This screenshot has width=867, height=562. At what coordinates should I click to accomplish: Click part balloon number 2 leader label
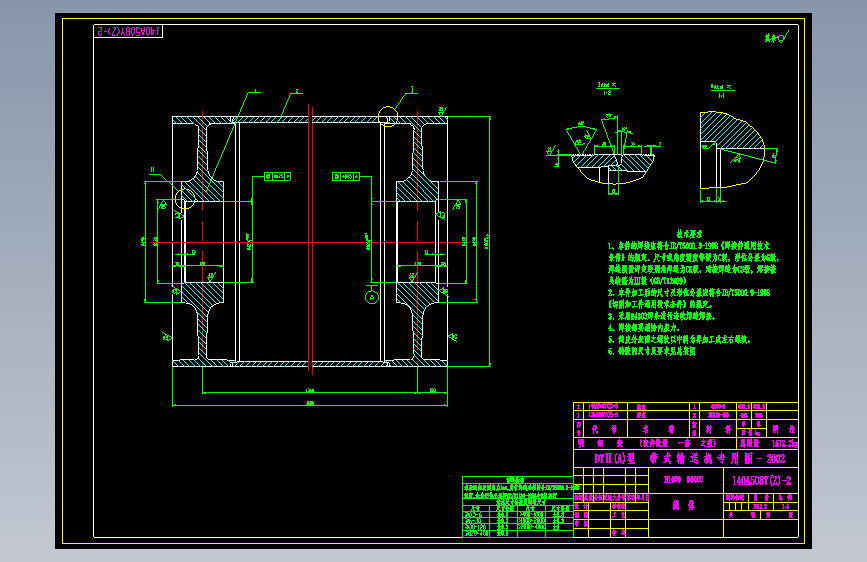click(297, 91)
